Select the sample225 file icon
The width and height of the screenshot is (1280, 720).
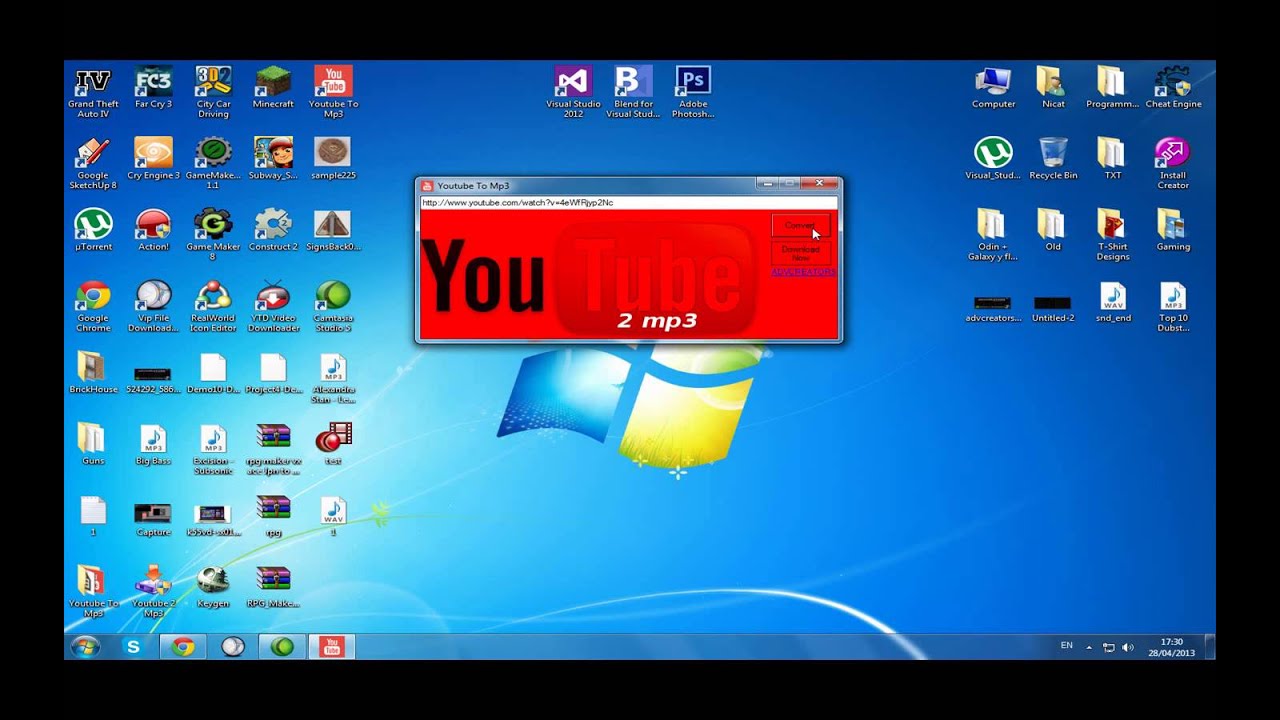tap(333, 159)
